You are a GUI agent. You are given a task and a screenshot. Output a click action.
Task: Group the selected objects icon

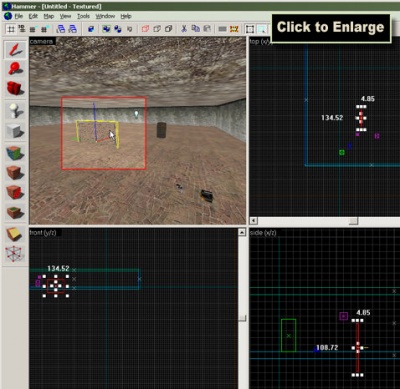tap(106, 29)
